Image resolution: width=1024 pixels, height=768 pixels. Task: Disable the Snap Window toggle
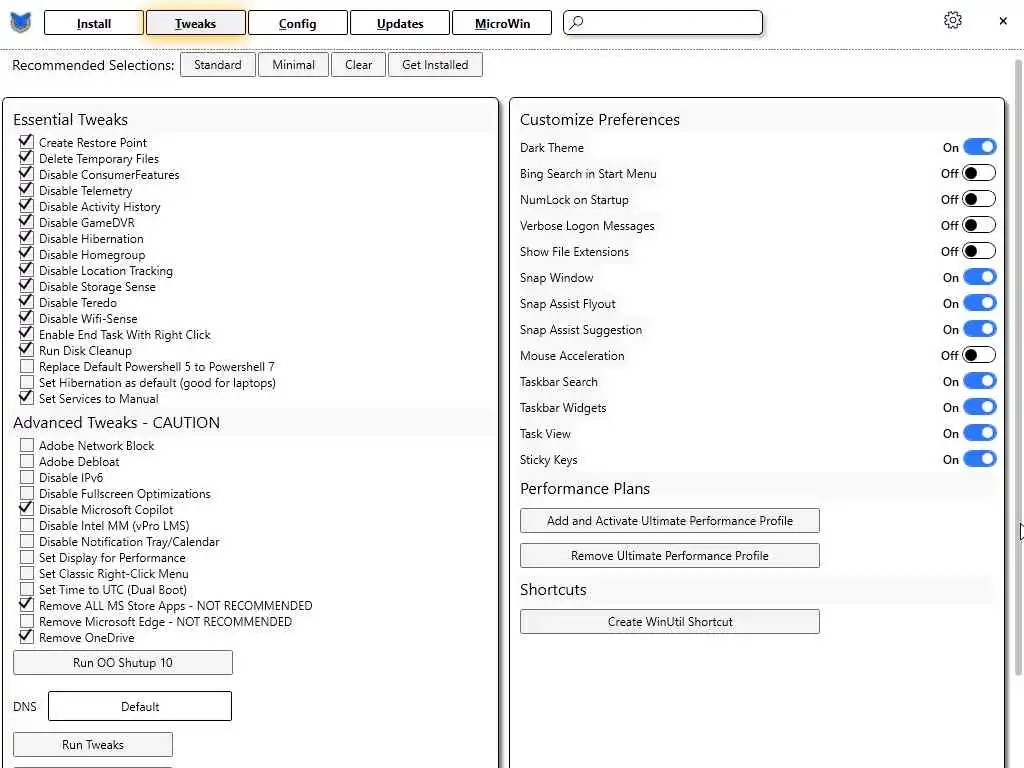980,277
